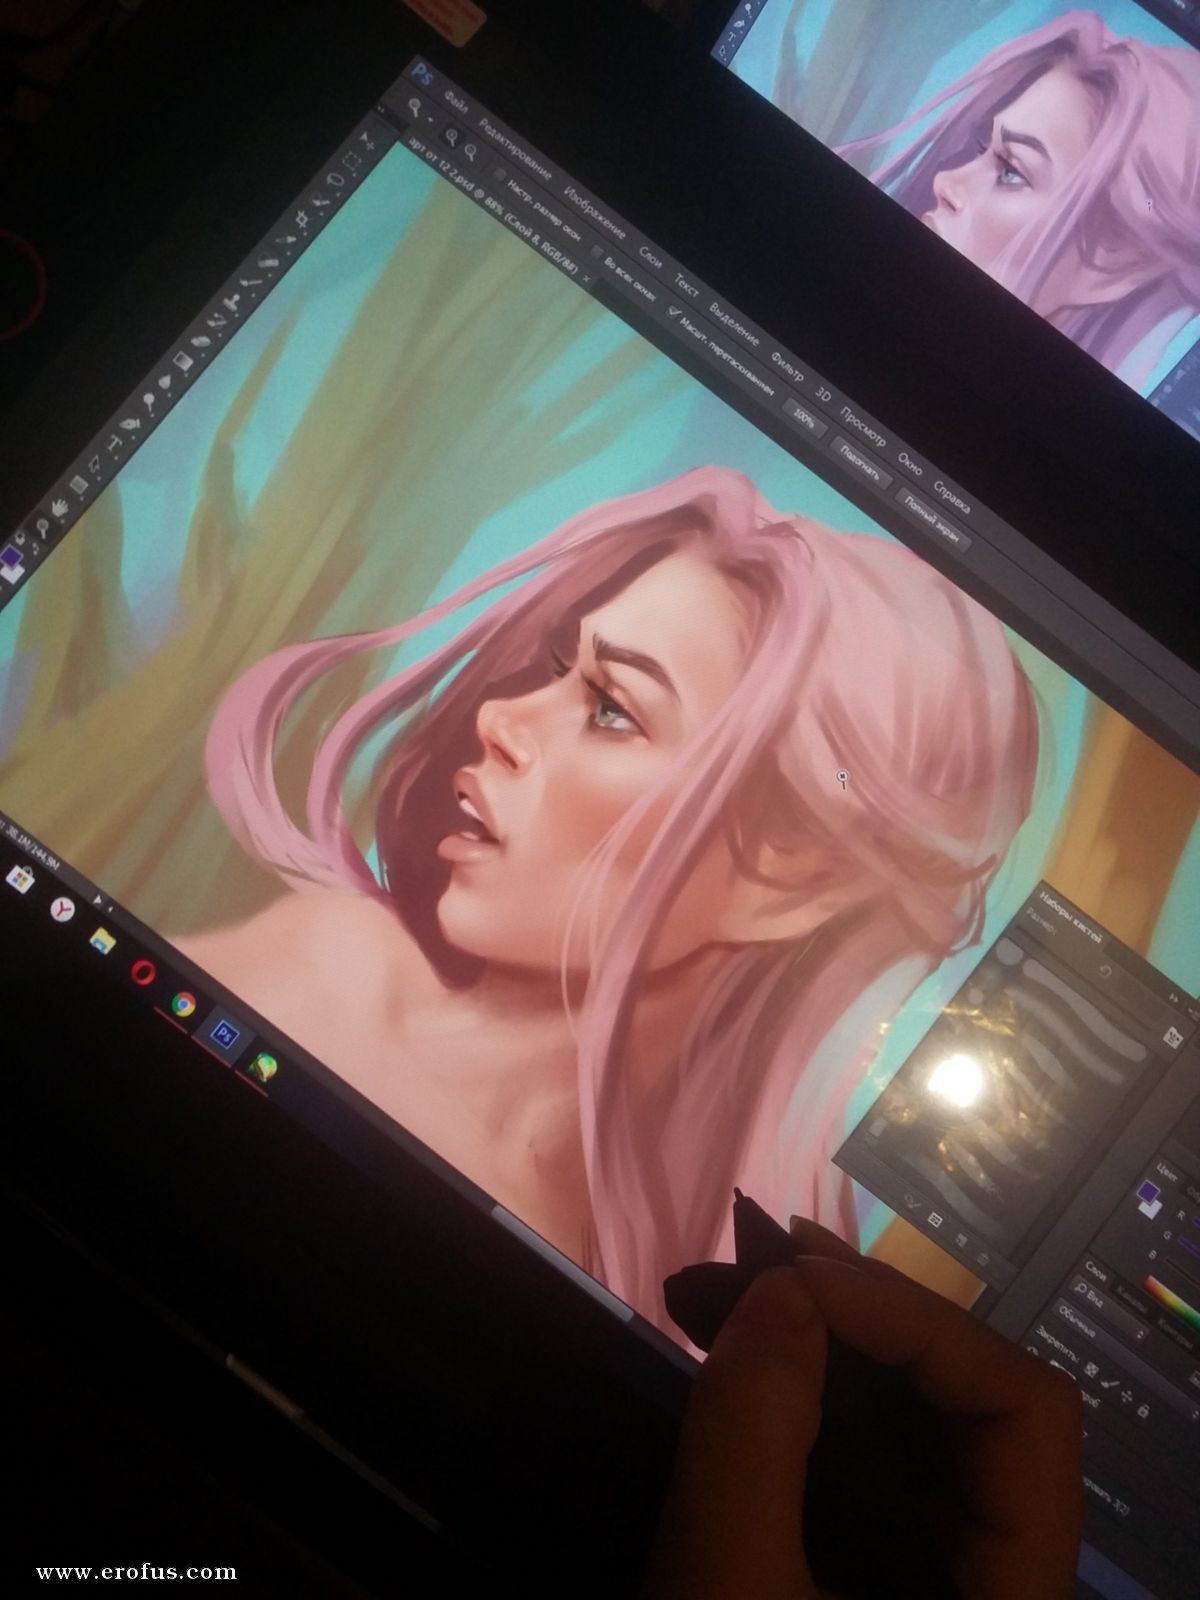The image size is (1200, 1600).
Task: Click the toolbar foreground purple color swatch
Action: point(11,556)
